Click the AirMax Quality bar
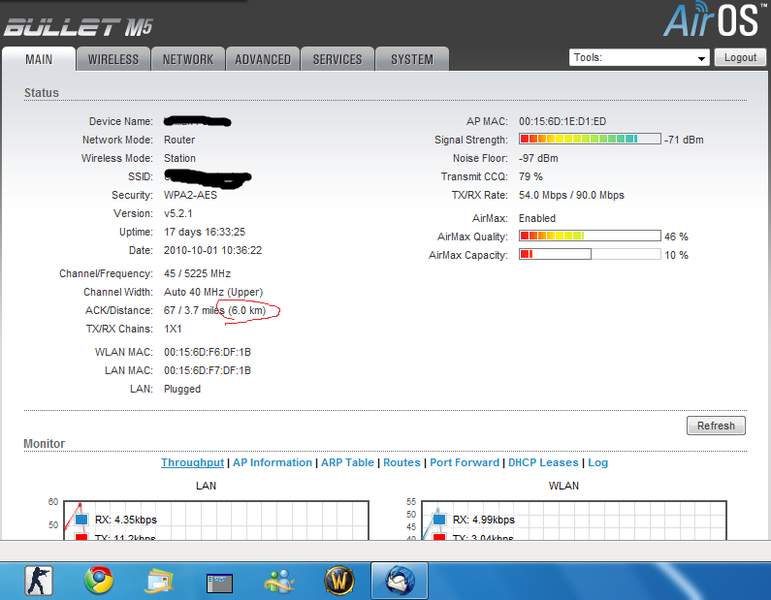The image size is (771, 600). click(590, 236)
